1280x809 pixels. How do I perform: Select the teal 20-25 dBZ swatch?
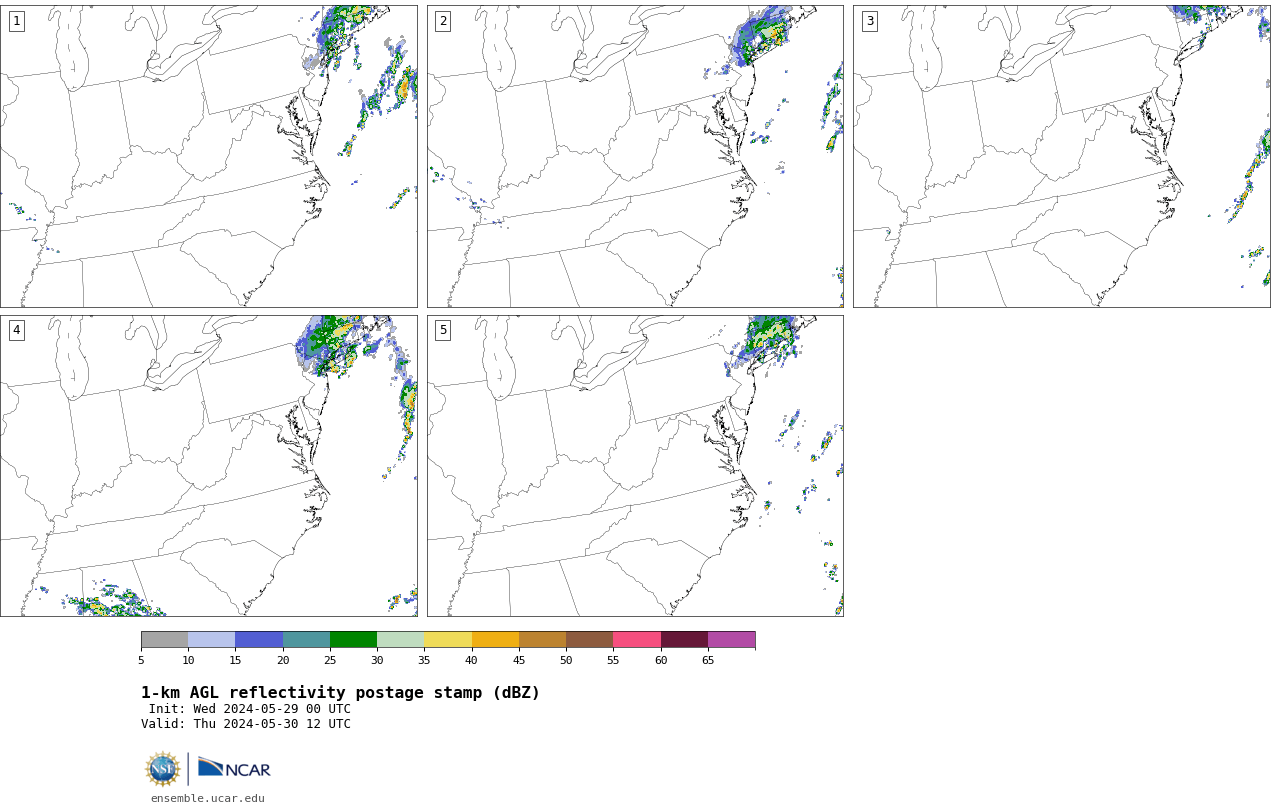point(306,640)
